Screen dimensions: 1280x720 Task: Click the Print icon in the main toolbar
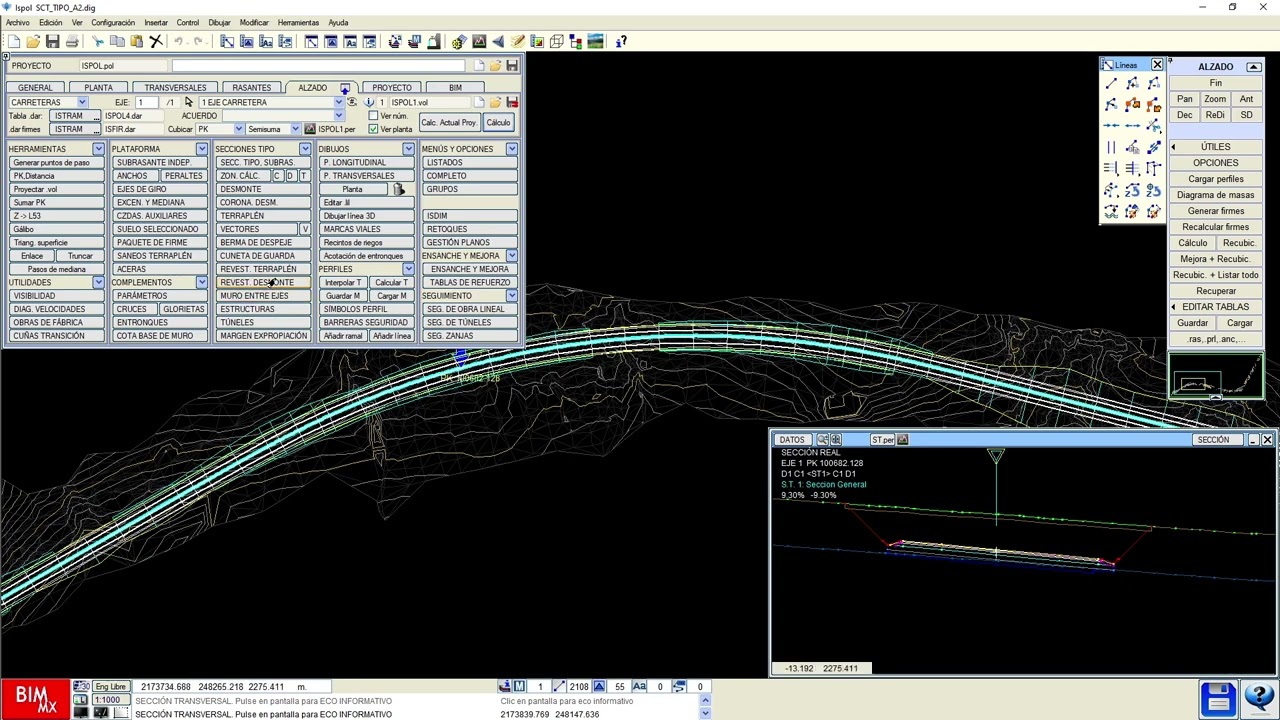[72, 41]
